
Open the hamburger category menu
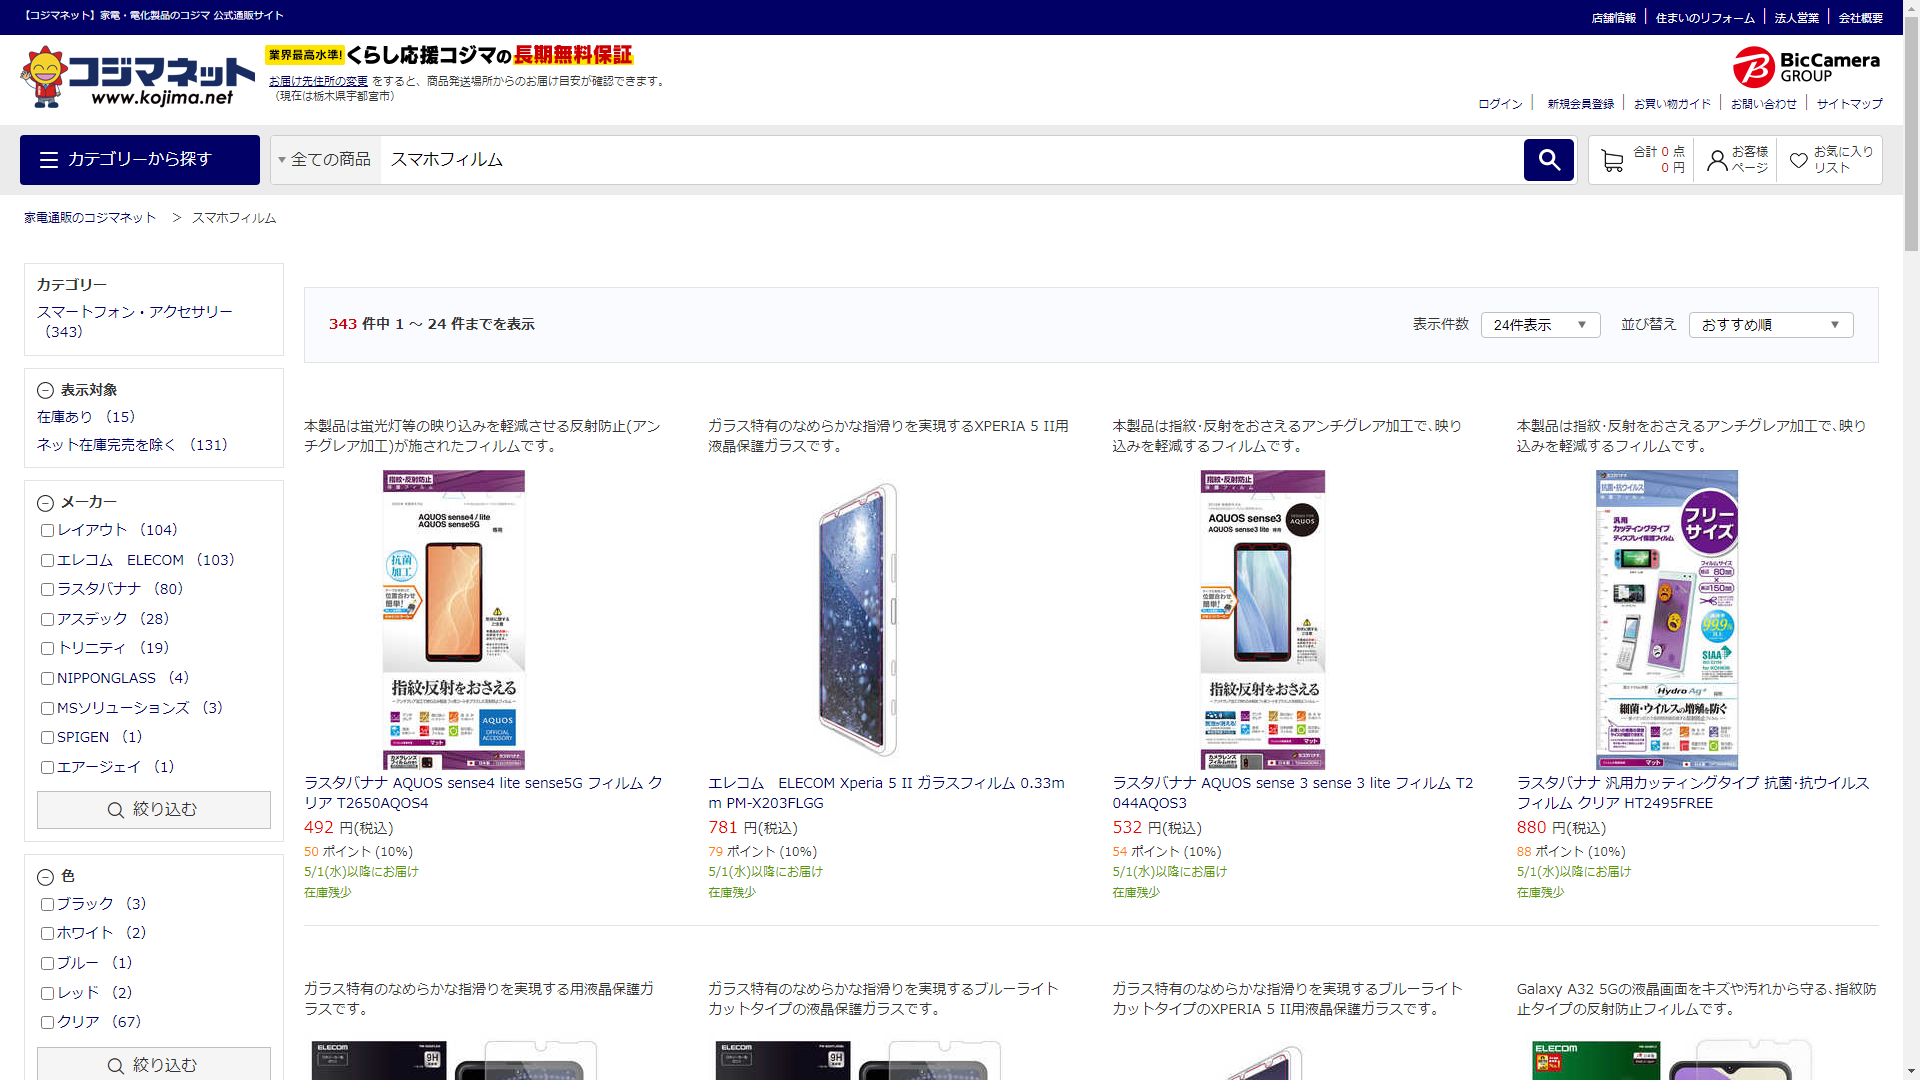(140, 160)
